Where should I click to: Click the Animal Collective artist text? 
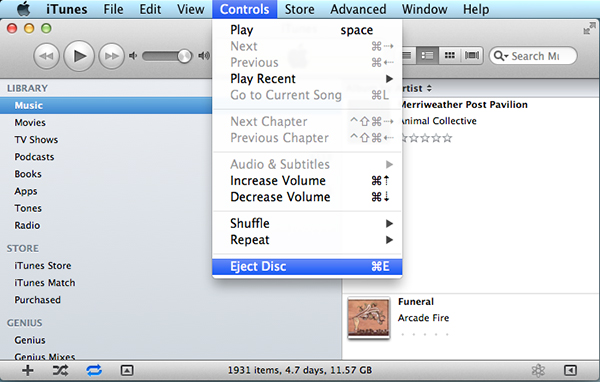pos(439,121)
